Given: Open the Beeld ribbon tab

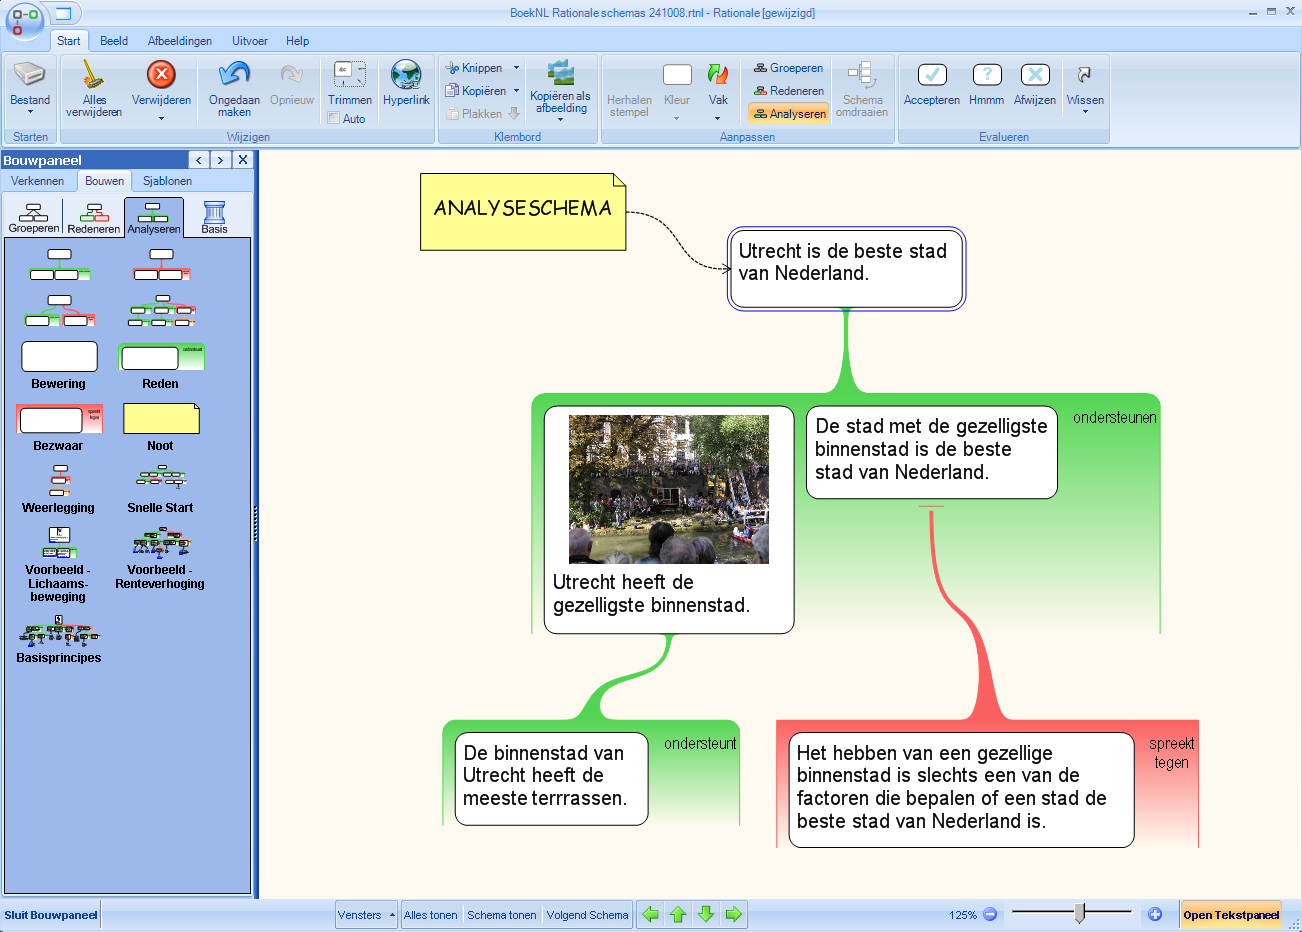Looking at the screenshot, I should (x=114, y=41).
